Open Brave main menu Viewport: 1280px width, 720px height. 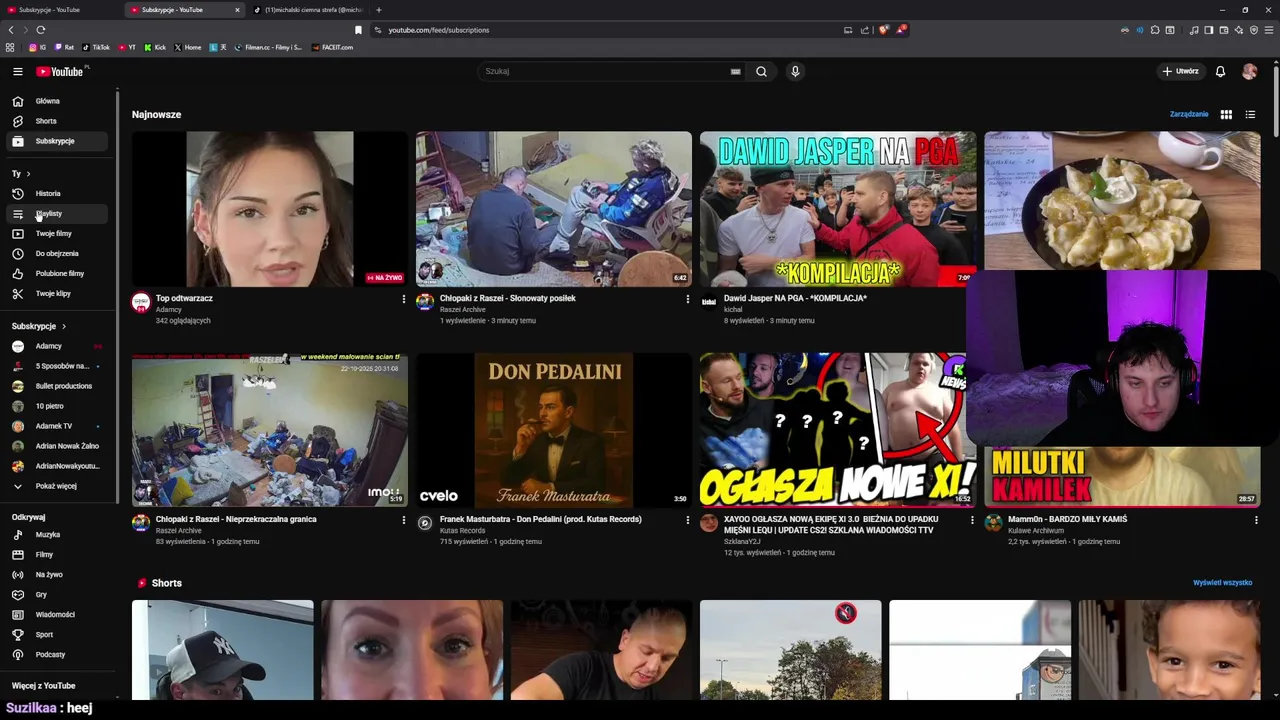pos(1269,30)
